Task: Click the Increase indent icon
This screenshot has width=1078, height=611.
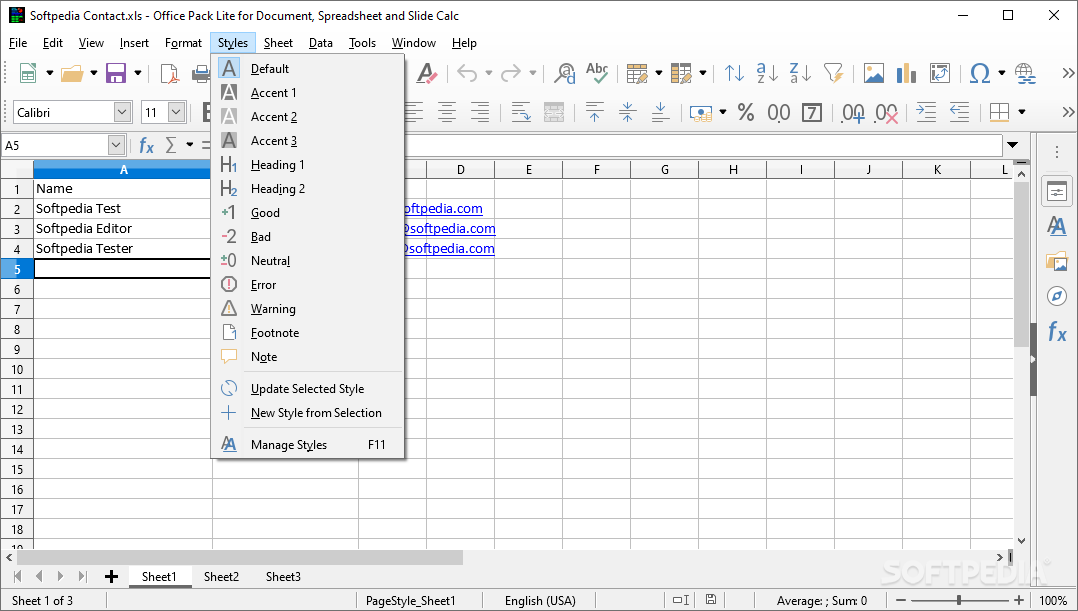Action: pyautogui.click(x=926, y=112)
